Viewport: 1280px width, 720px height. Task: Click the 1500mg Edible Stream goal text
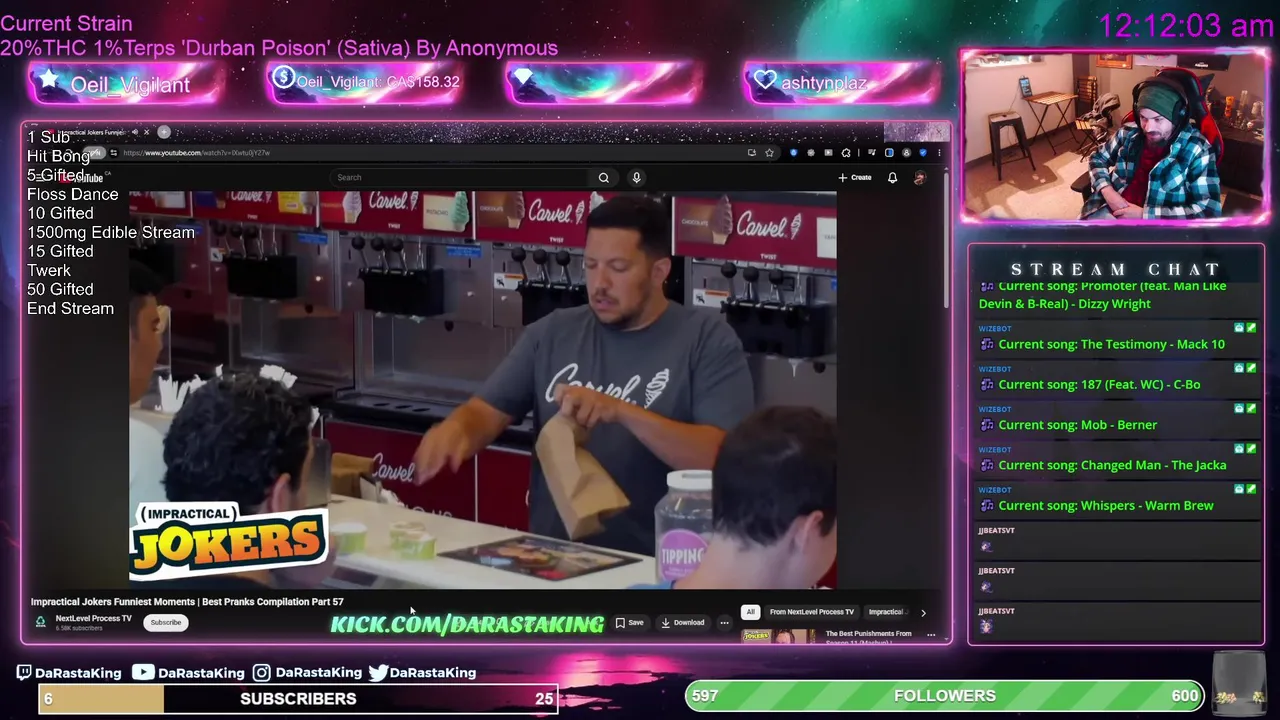click(111, 232)
